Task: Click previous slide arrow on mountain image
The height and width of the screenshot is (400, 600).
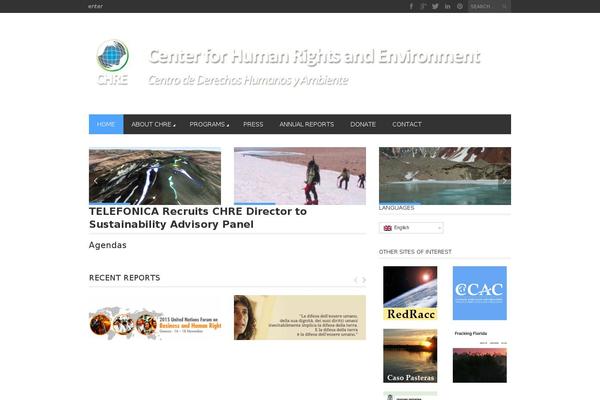Action: 96,180
